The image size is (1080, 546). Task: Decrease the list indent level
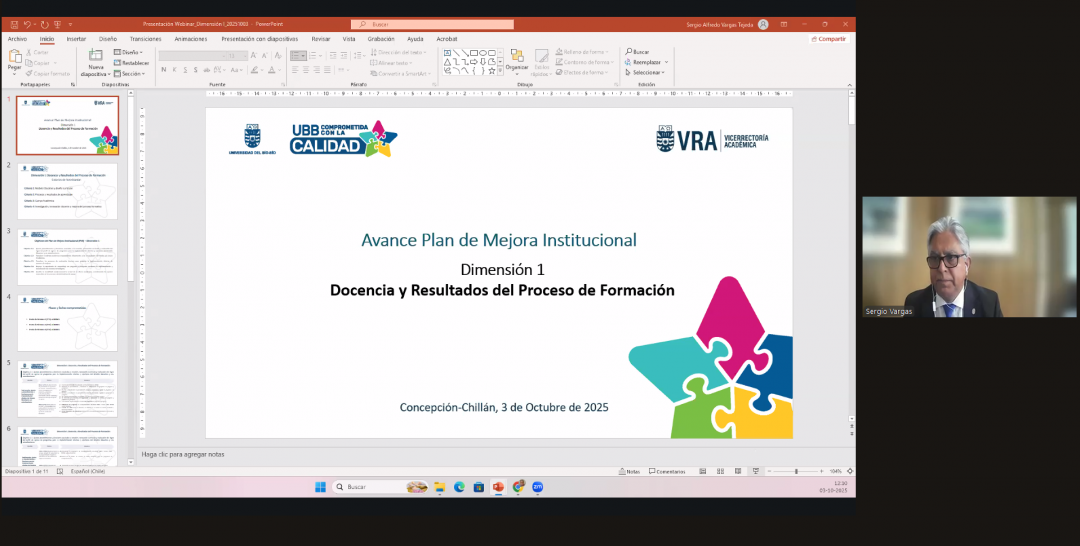(333, 56)
